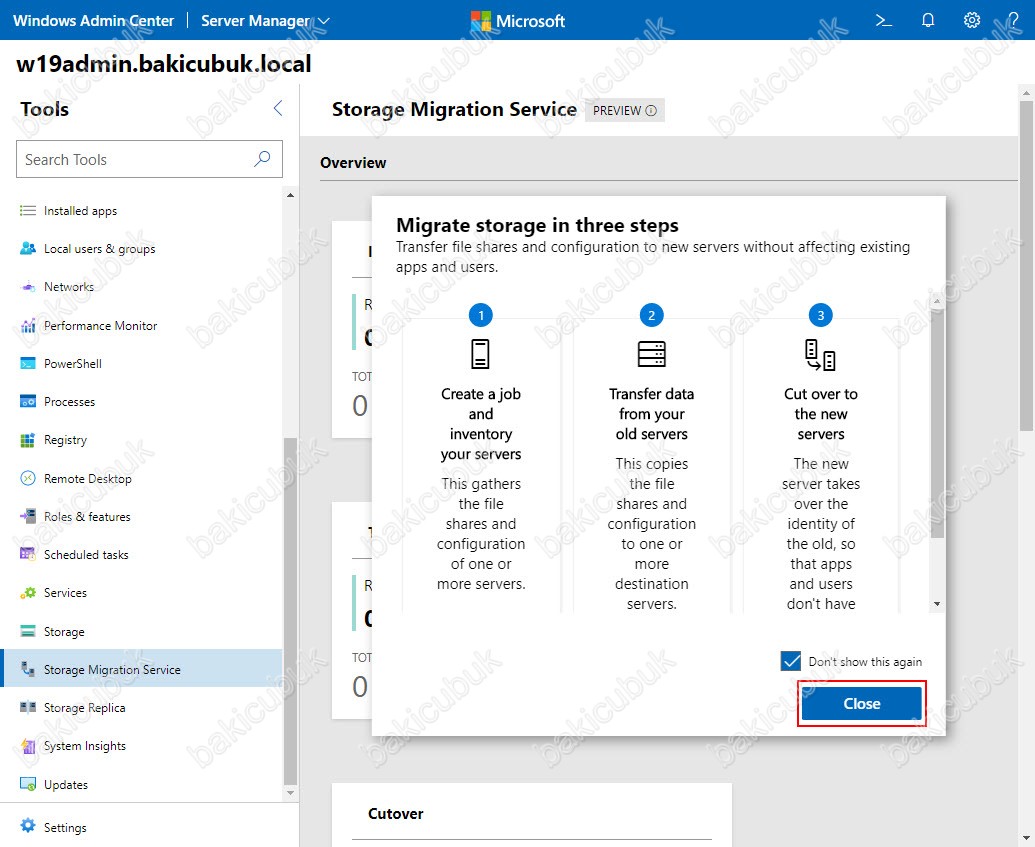Click the PREVIEW info icon

pyautogui.click(x=651, y=110)
